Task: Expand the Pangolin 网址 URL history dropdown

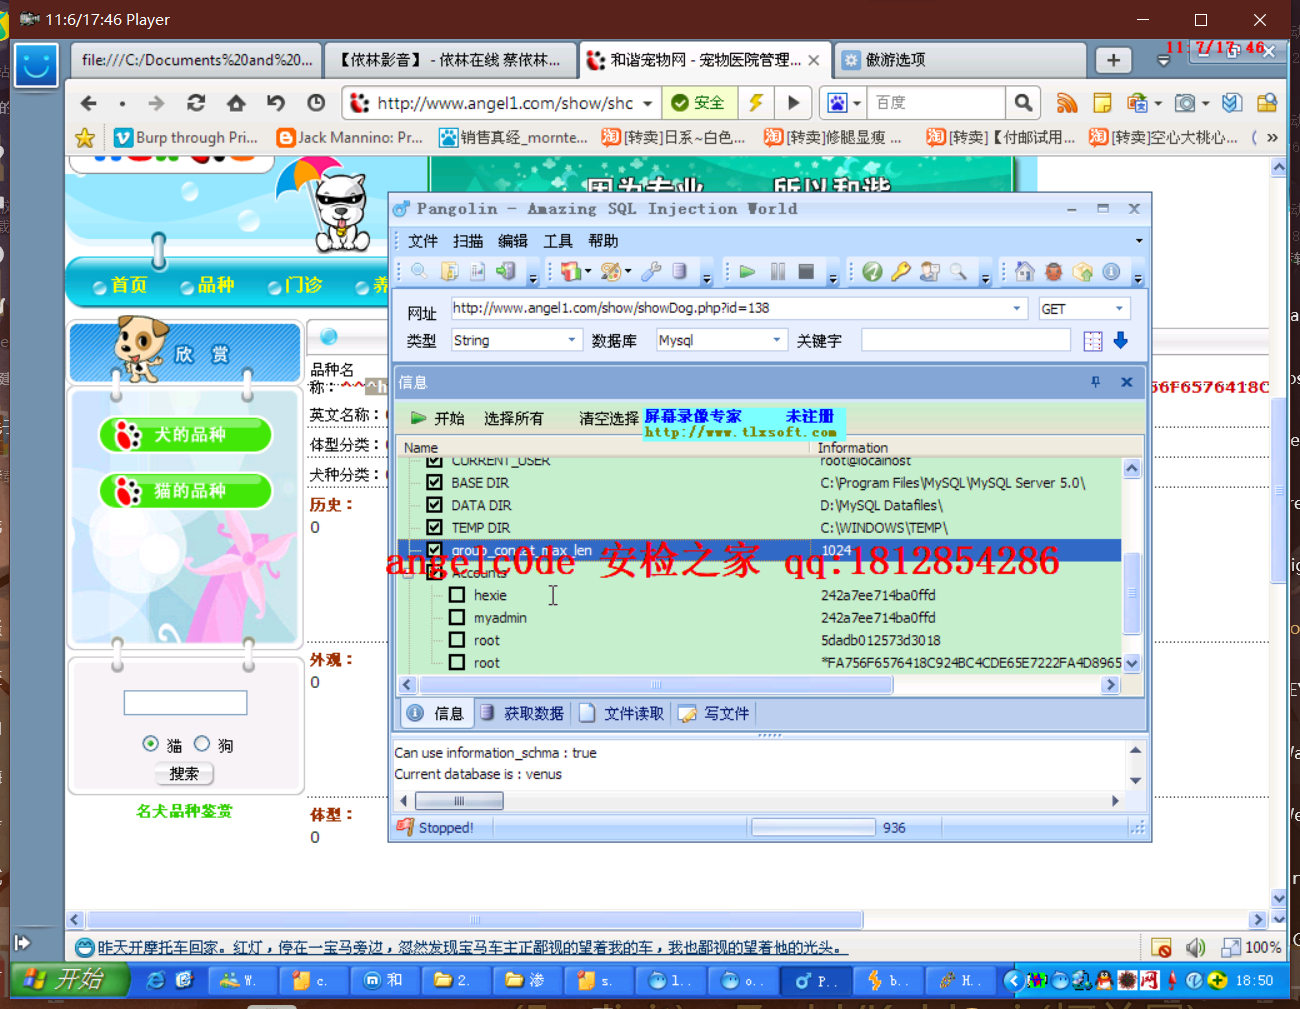Action: tap(1017, 308)
